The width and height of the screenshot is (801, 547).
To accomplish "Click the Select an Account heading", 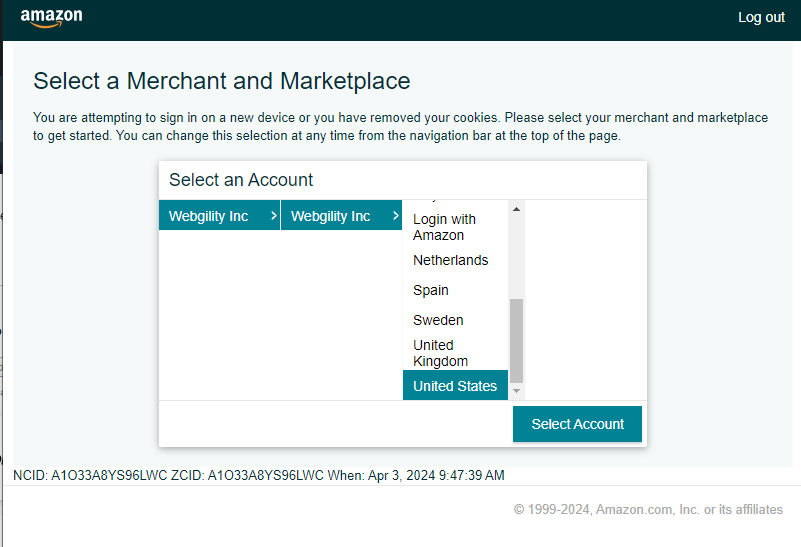I will [241, 180].
